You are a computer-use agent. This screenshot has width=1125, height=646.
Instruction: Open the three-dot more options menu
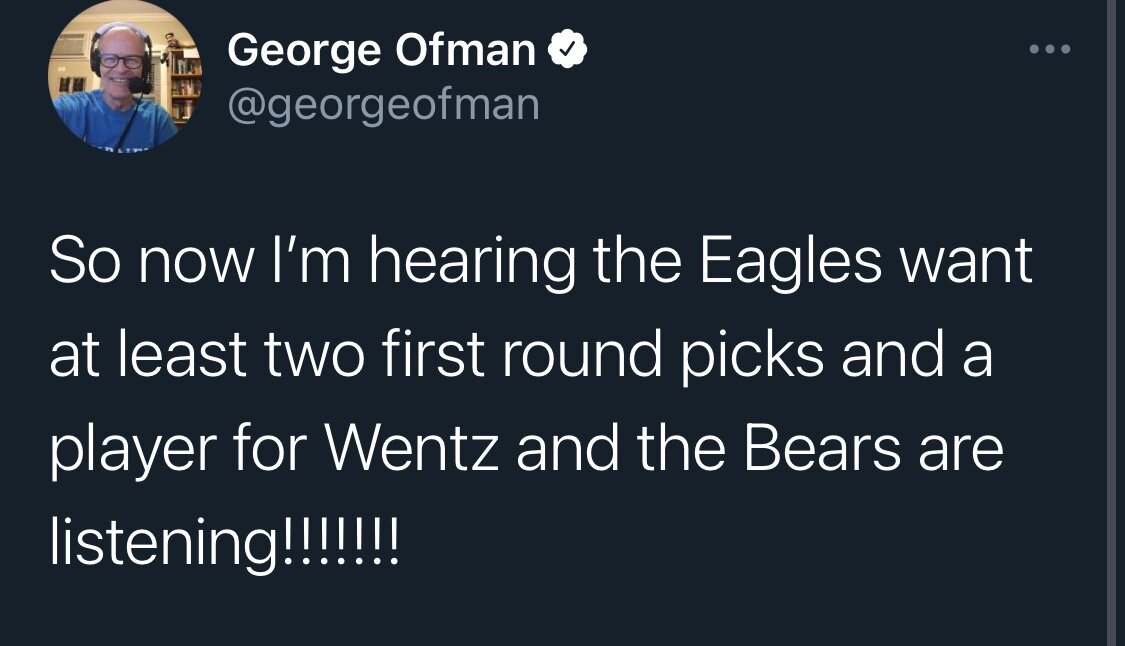tap(1051, 49)
